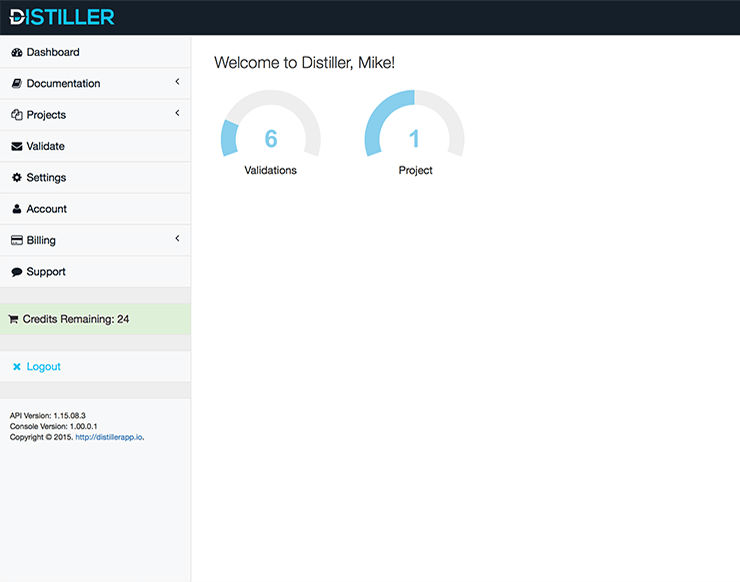Click the Support speech bubble icon

click(x=17, y=272)
